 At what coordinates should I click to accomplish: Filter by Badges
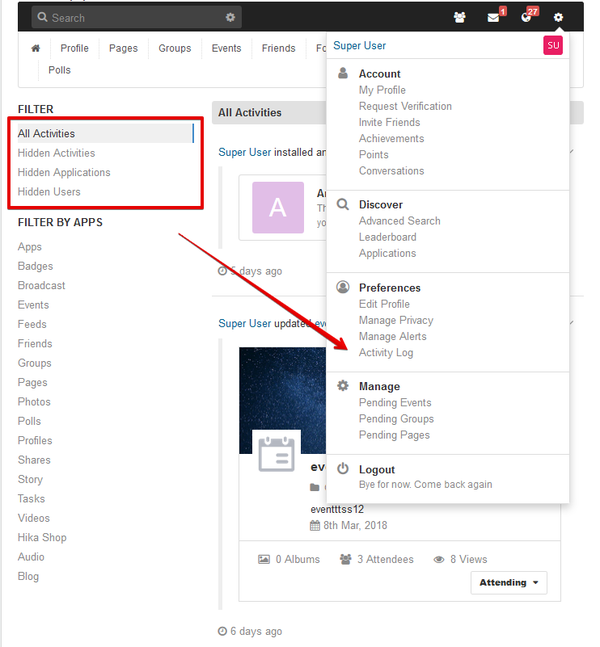35,266
